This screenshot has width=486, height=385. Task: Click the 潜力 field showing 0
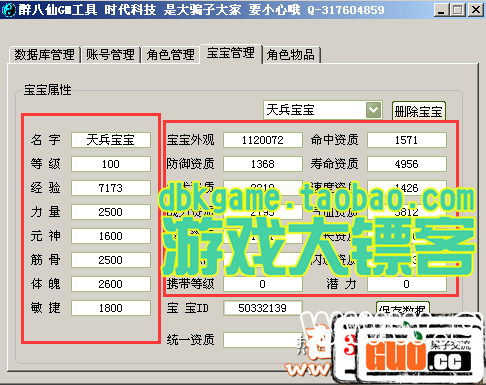[407, 284]
